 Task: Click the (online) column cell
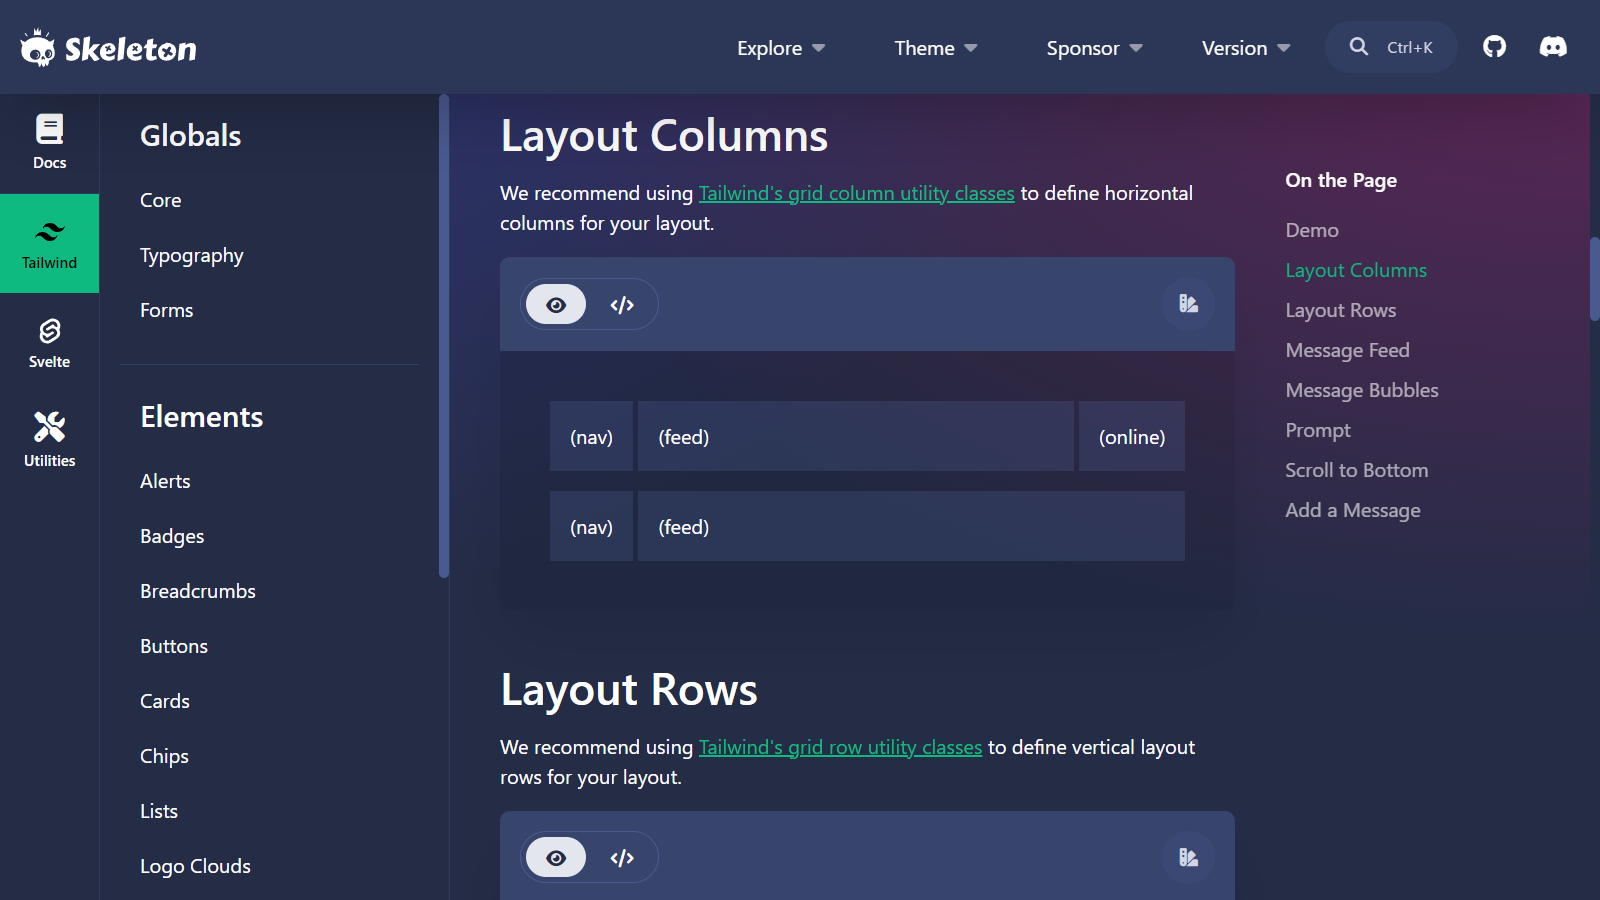point(1132,436)
